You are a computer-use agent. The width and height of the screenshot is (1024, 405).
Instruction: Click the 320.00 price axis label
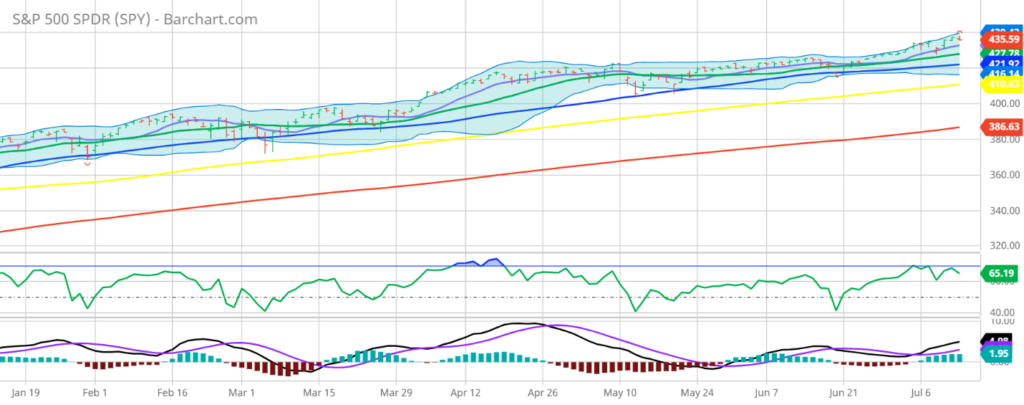1003,246
